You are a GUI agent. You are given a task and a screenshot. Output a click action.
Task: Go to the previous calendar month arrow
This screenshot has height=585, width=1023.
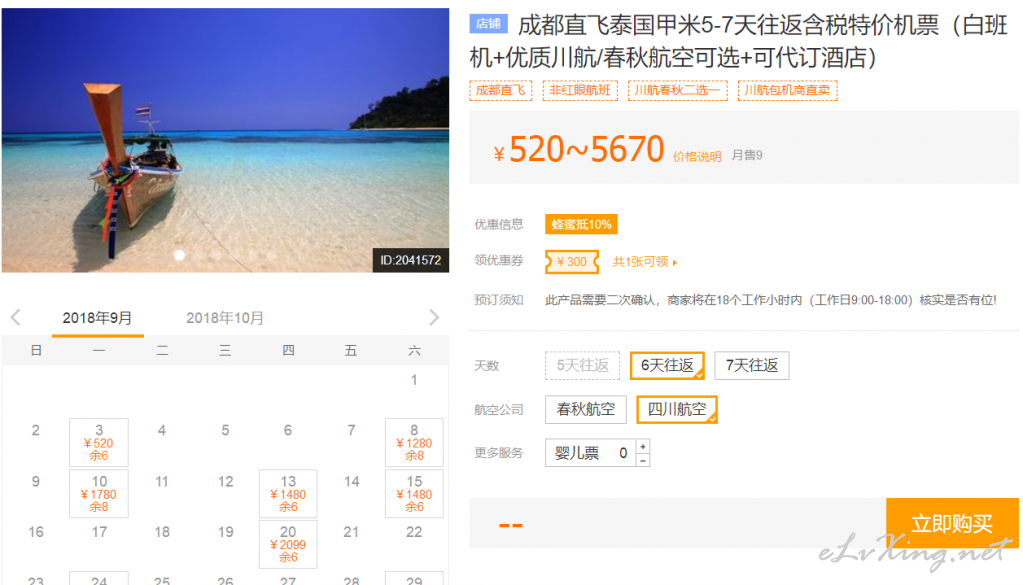16,318
